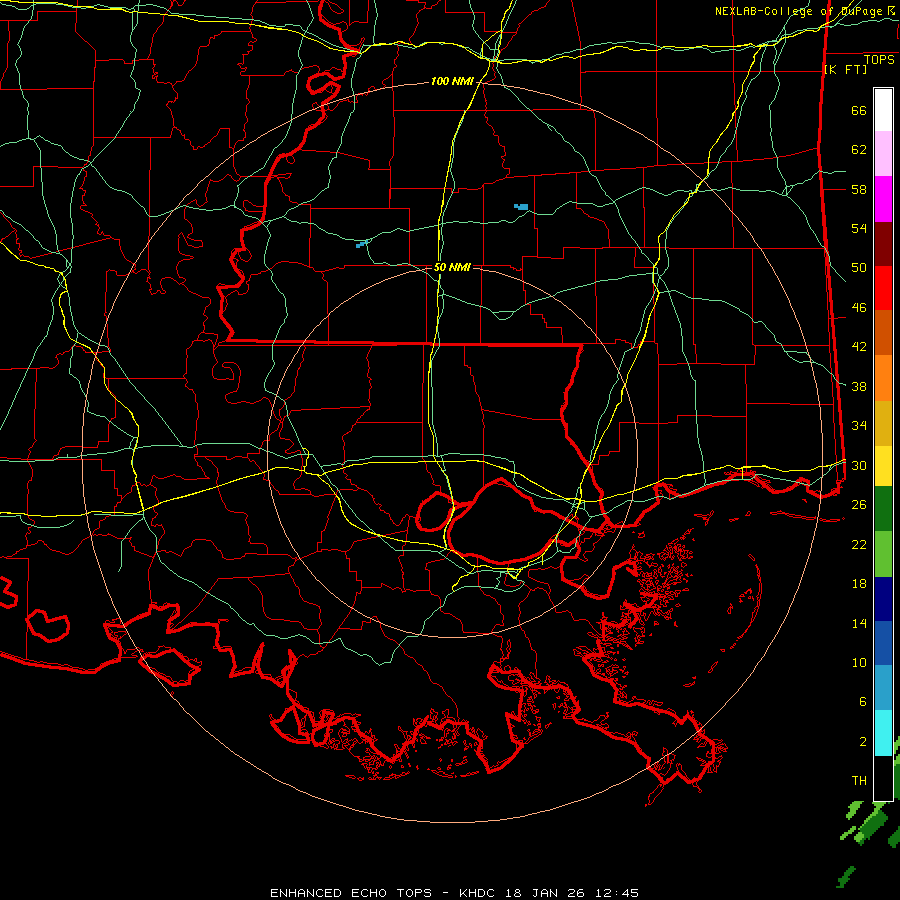Click the "TH" threshold legend label
The height and width of the screenshot is (900, 900).
point(859,781)
